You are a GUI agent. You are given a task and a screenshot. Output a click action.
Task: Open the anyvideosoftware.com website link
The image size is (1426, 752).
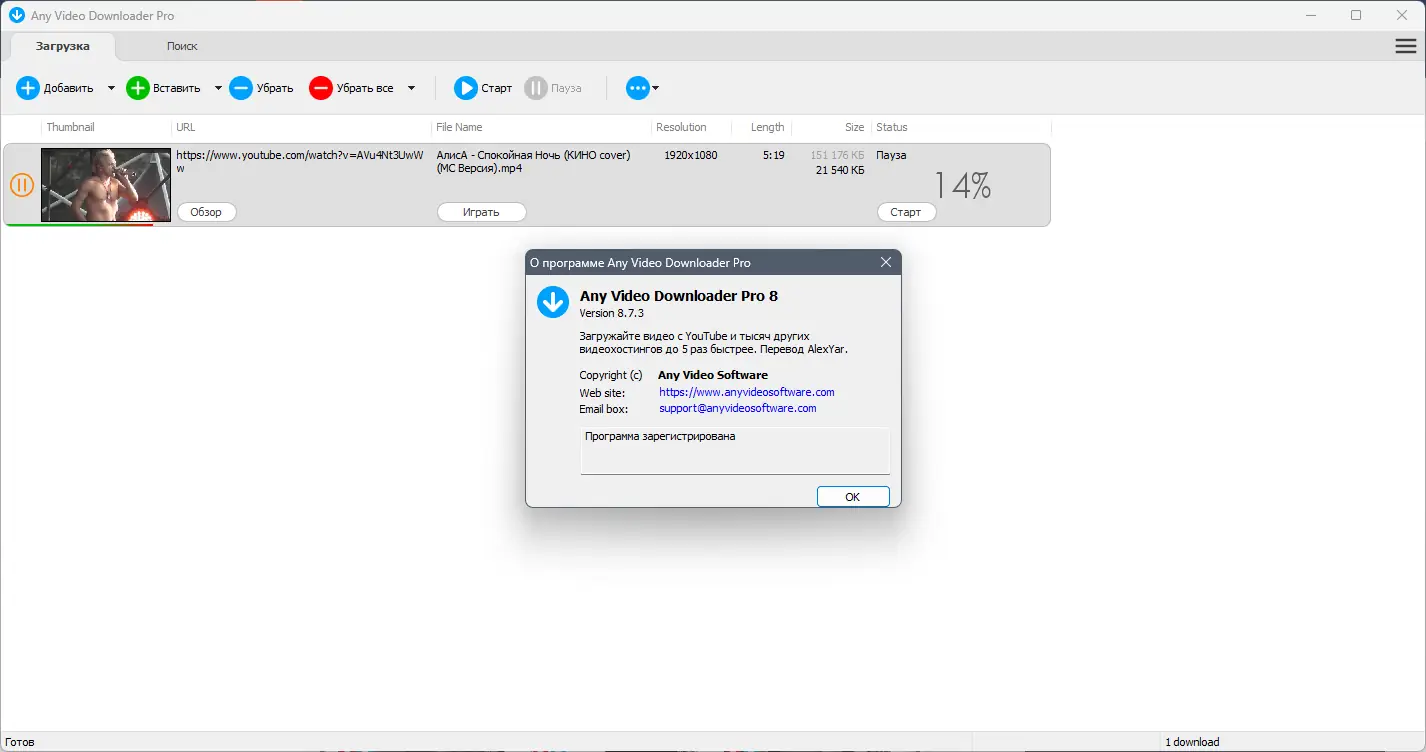(x=746, y=392)
